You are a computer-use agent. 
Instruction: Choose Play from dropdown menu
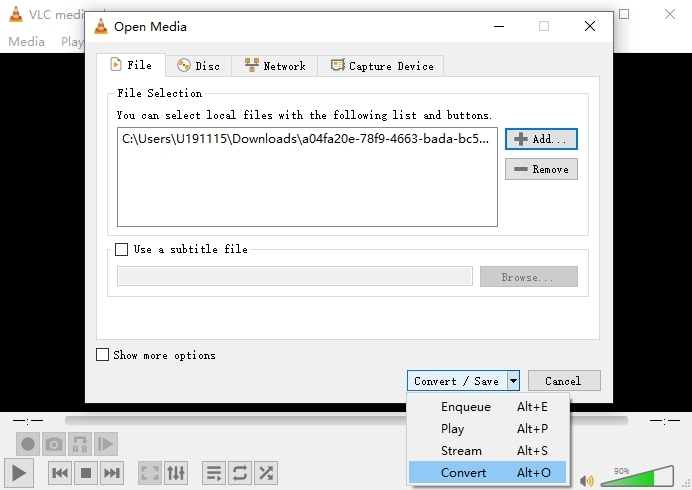(488, 429)
